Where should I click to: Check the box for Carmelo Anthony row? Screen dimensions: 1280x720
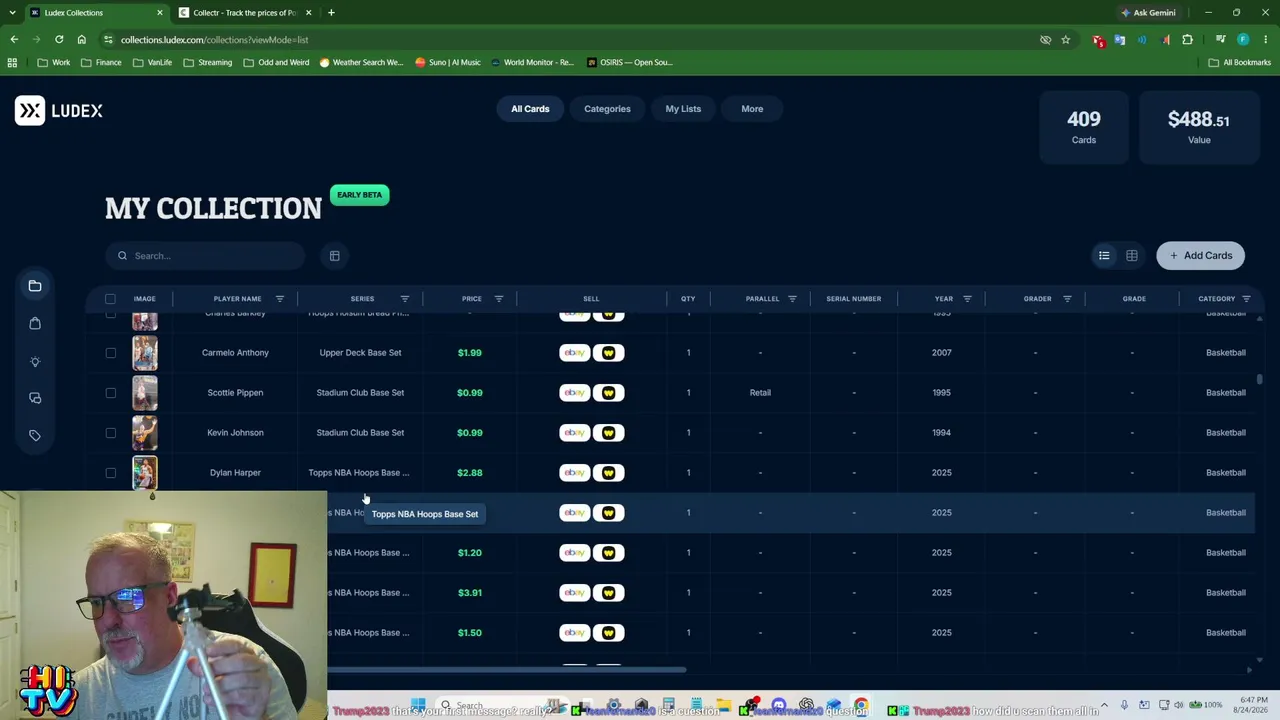pos(110,353)
